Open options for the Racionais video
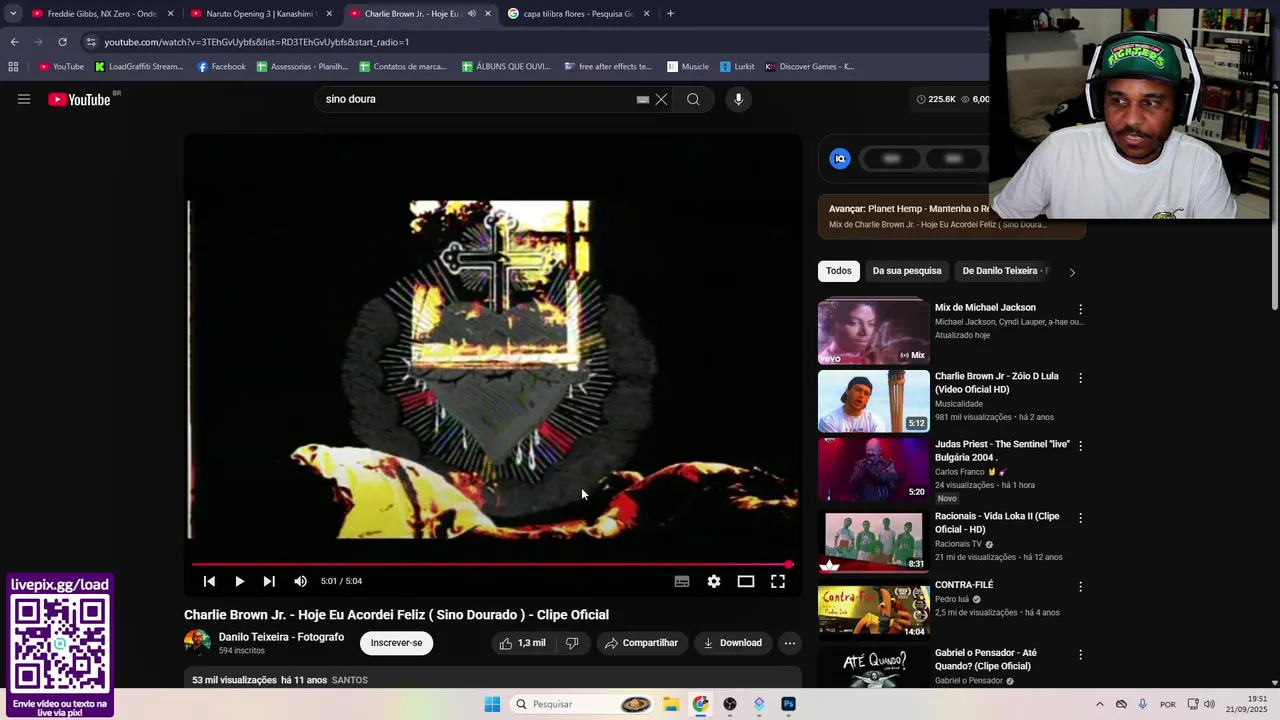1280x720 pixels. (x=1080, y=518)
